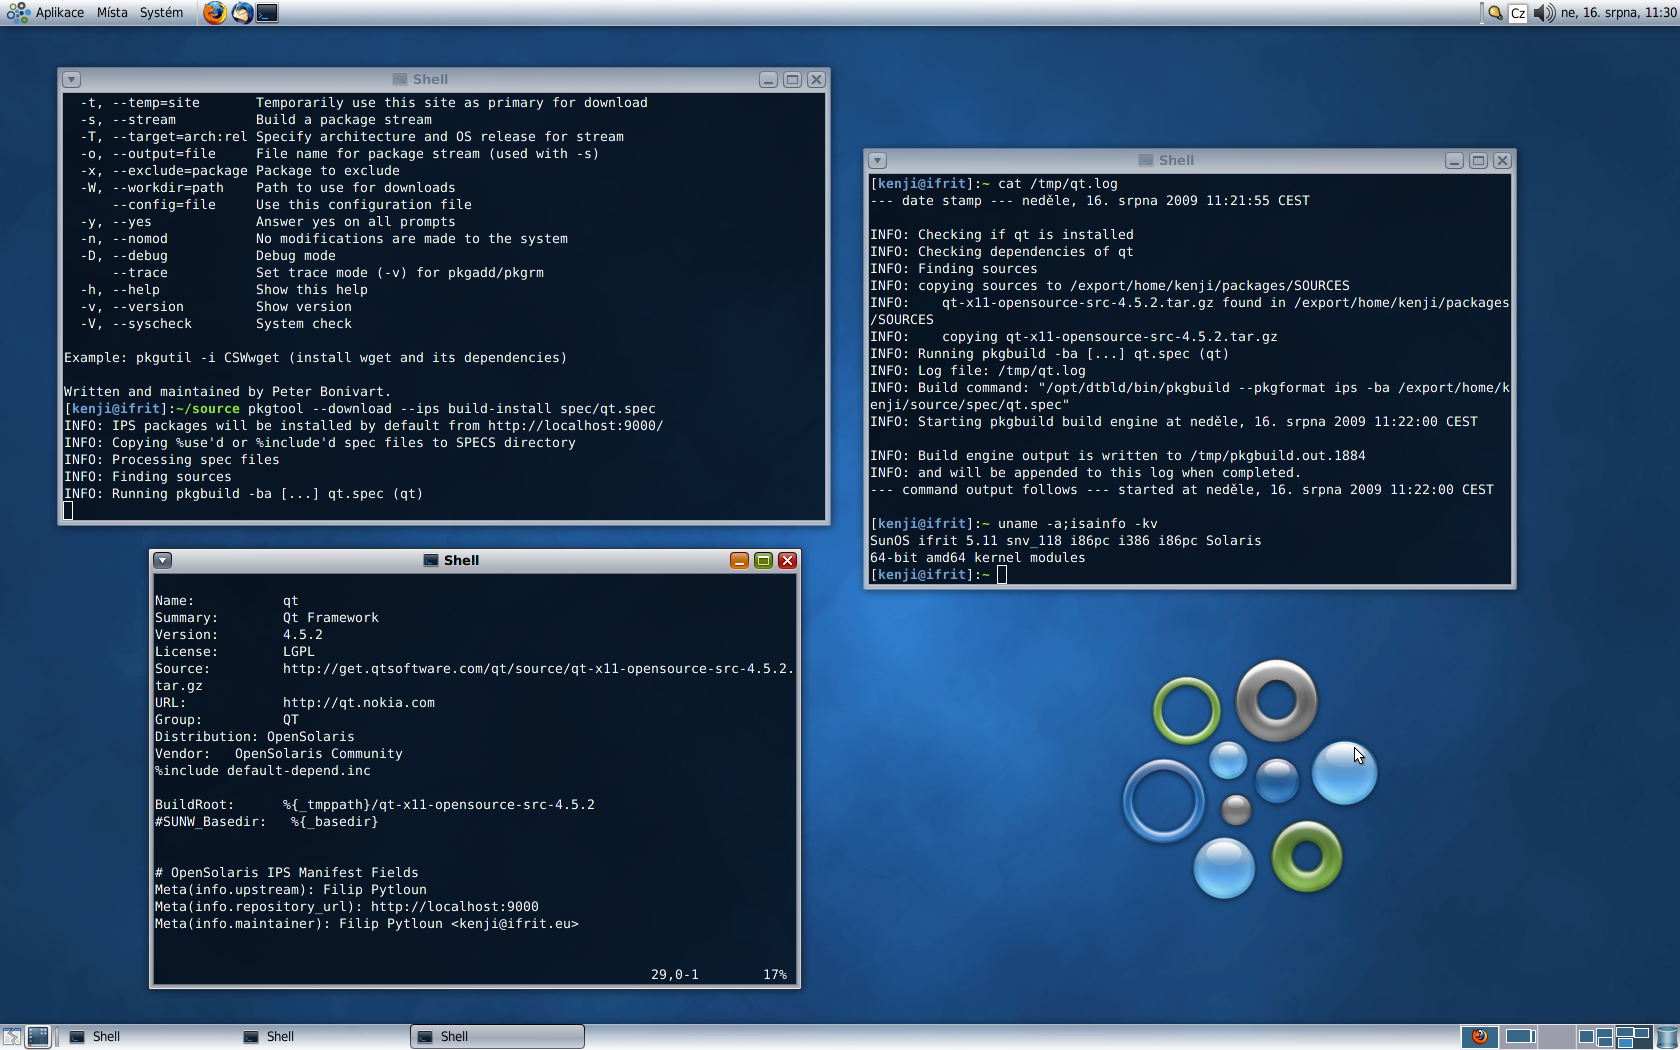Switch to the empty third workspace
1680x1050 pixels.
tap(1556, 1037)
